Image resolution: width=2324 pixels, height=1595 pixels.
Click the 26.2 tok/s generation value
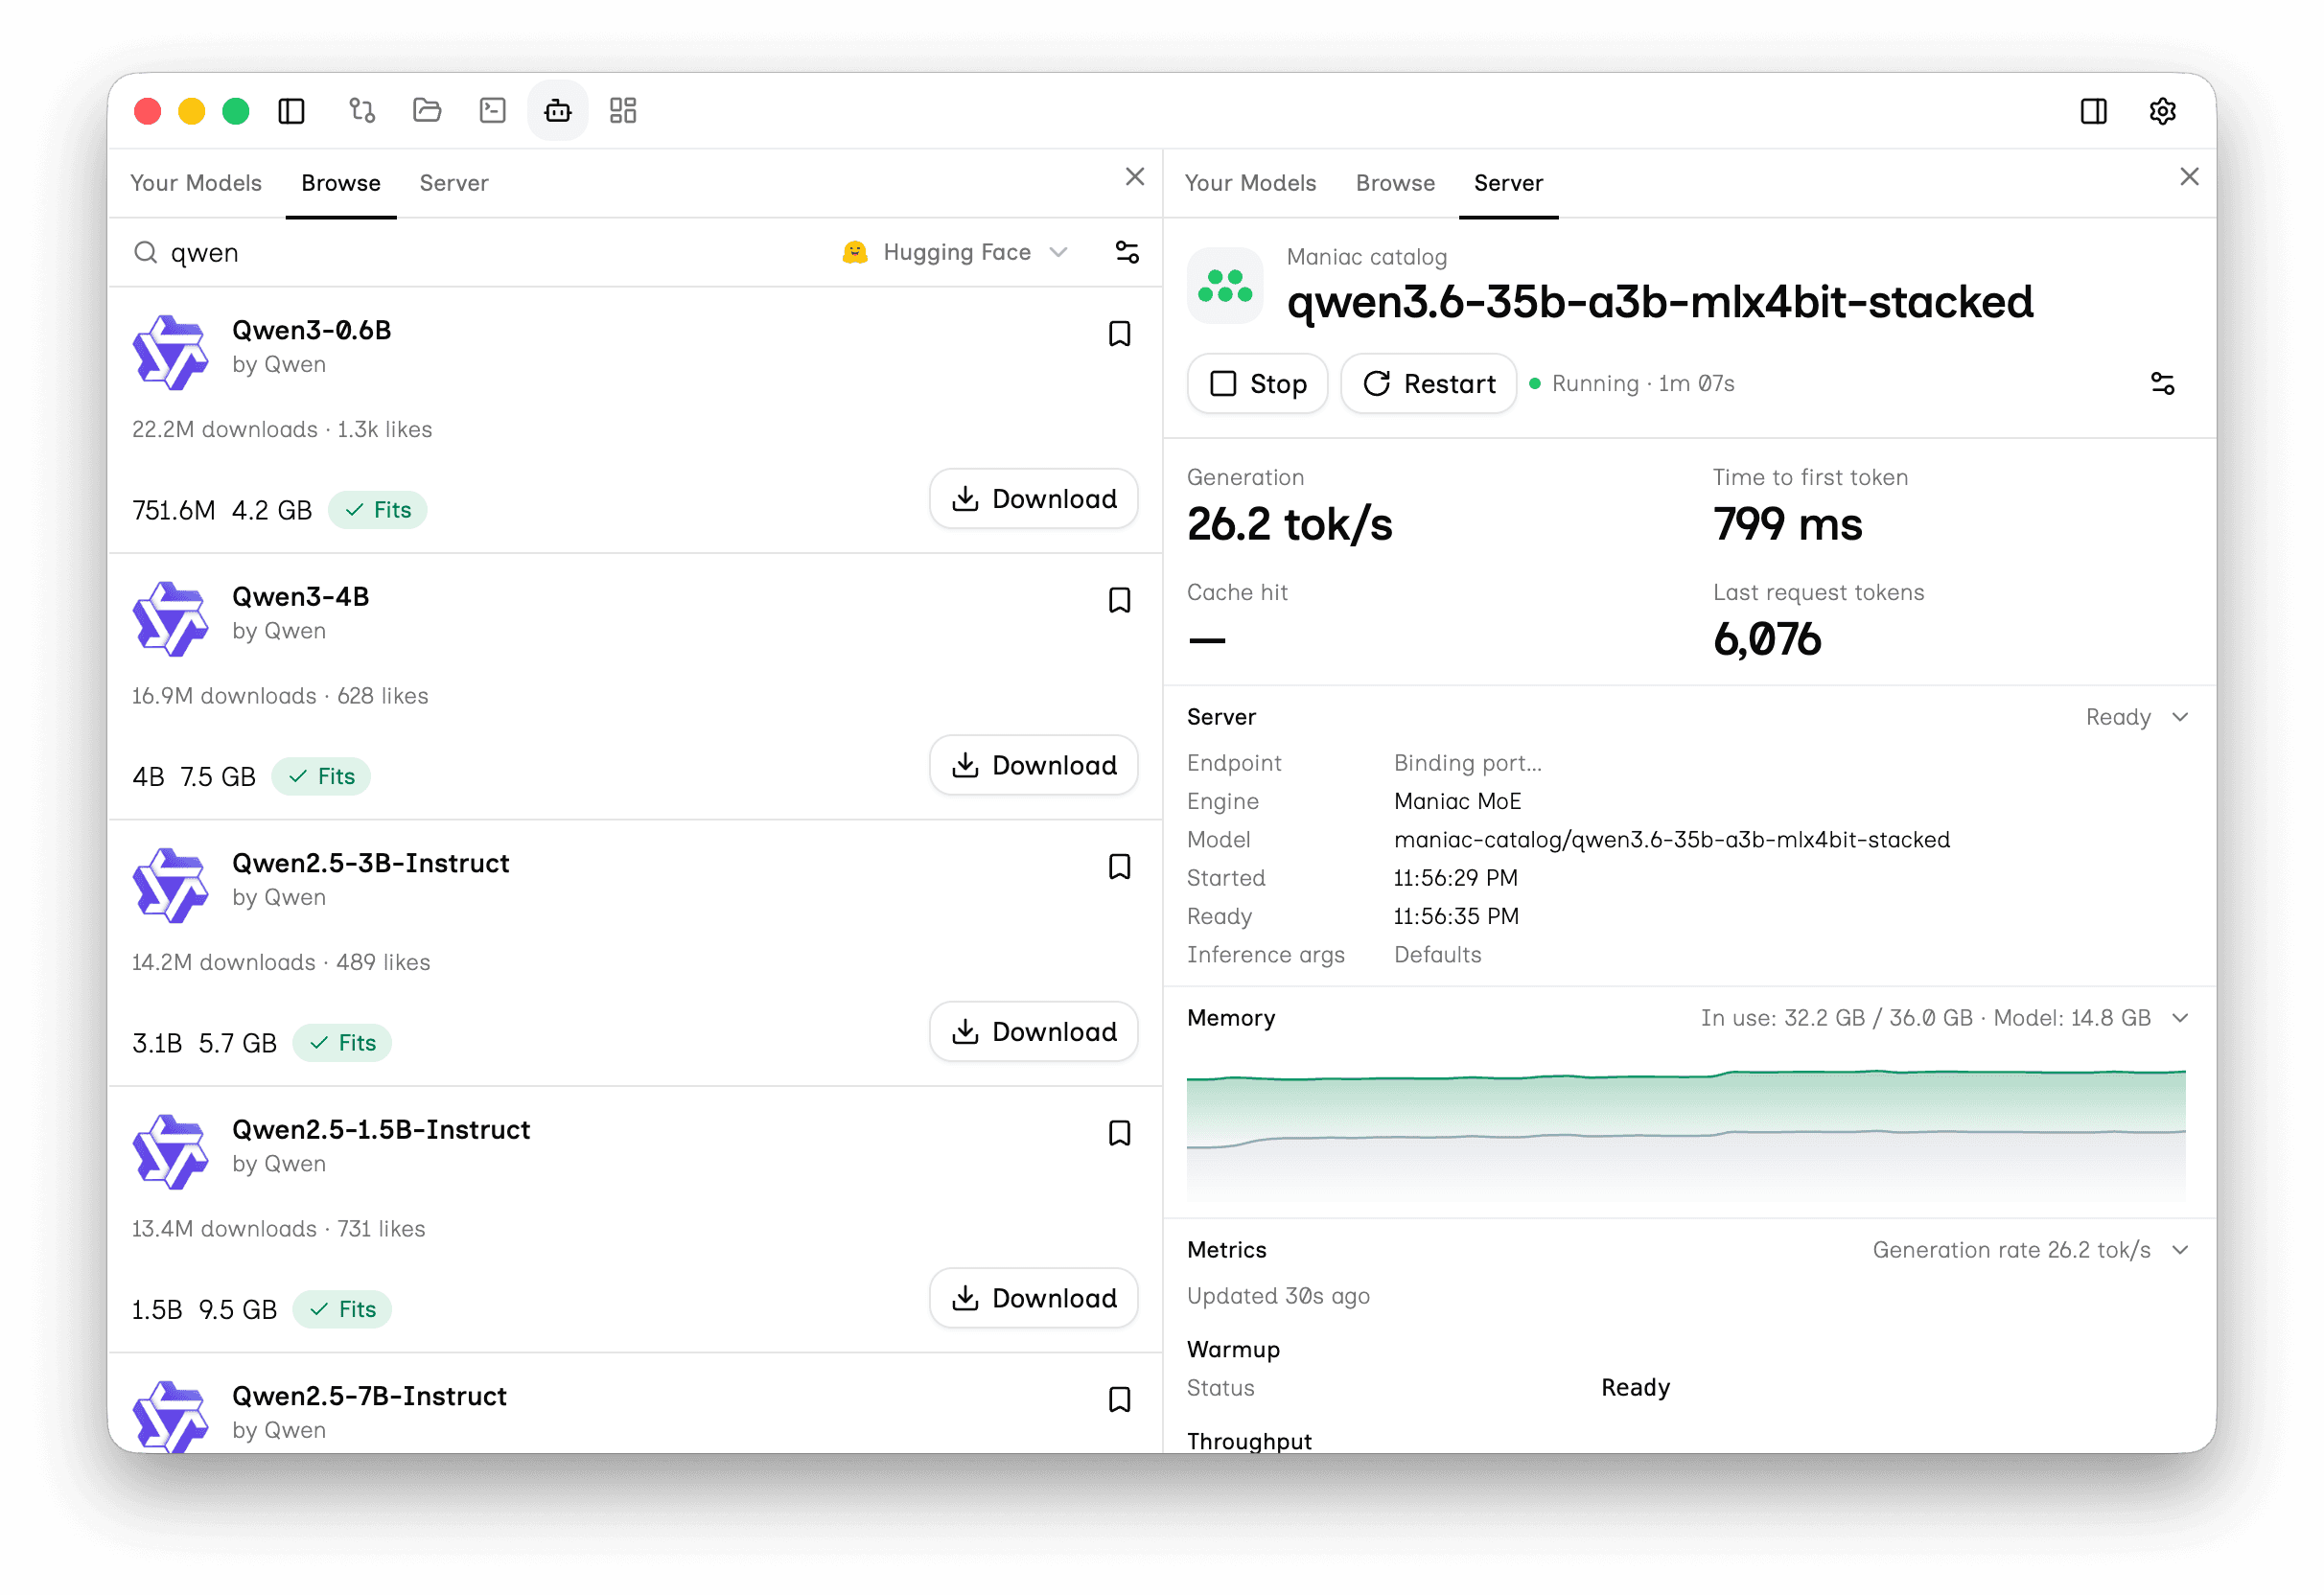pyautogui.click(x=1289, y=525)
